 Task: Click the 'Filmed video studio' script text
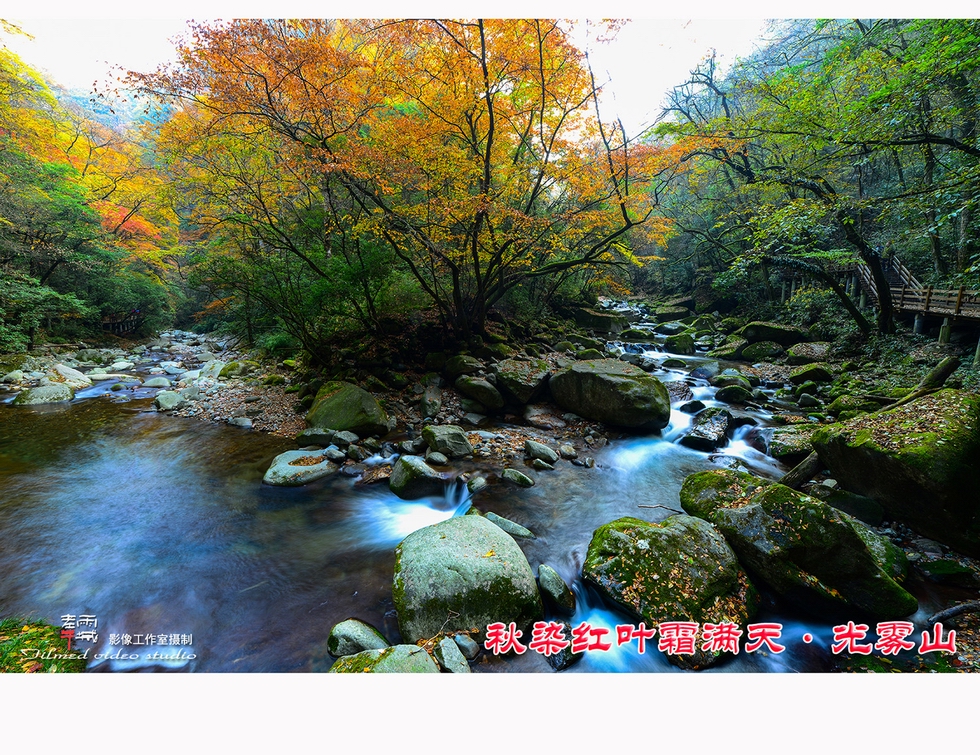click(x=108, y=655)
